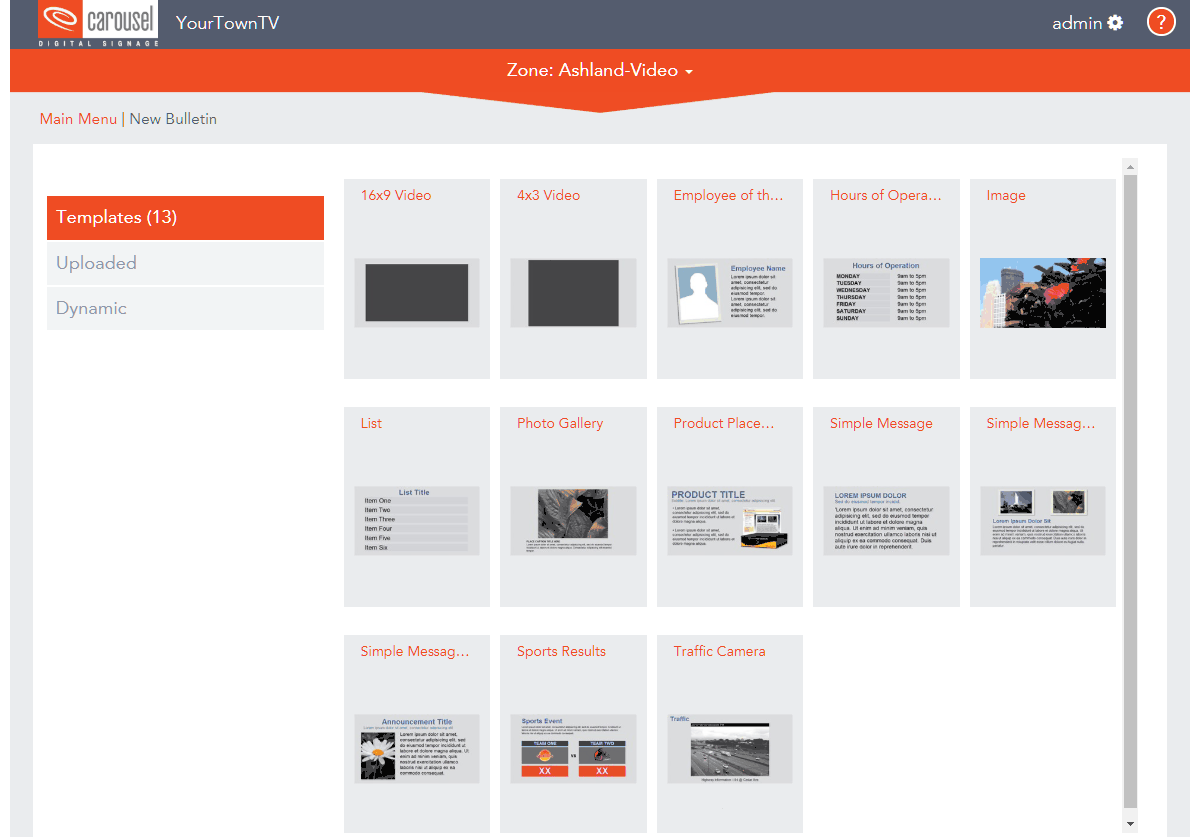The image size is (1200, 837).
Task: Open the Employee of the Month template
Action: [729, 278]
